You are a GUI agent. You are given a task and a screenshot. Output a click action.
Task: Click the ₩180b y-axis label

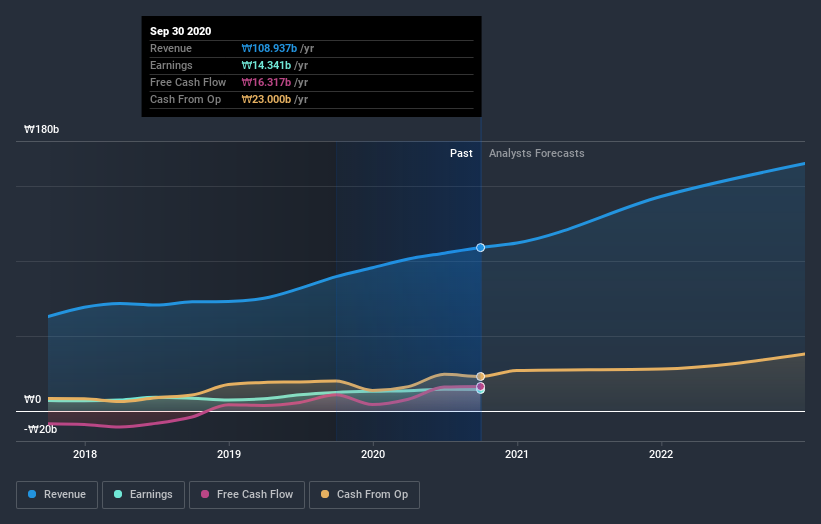[x=41, y=129]
